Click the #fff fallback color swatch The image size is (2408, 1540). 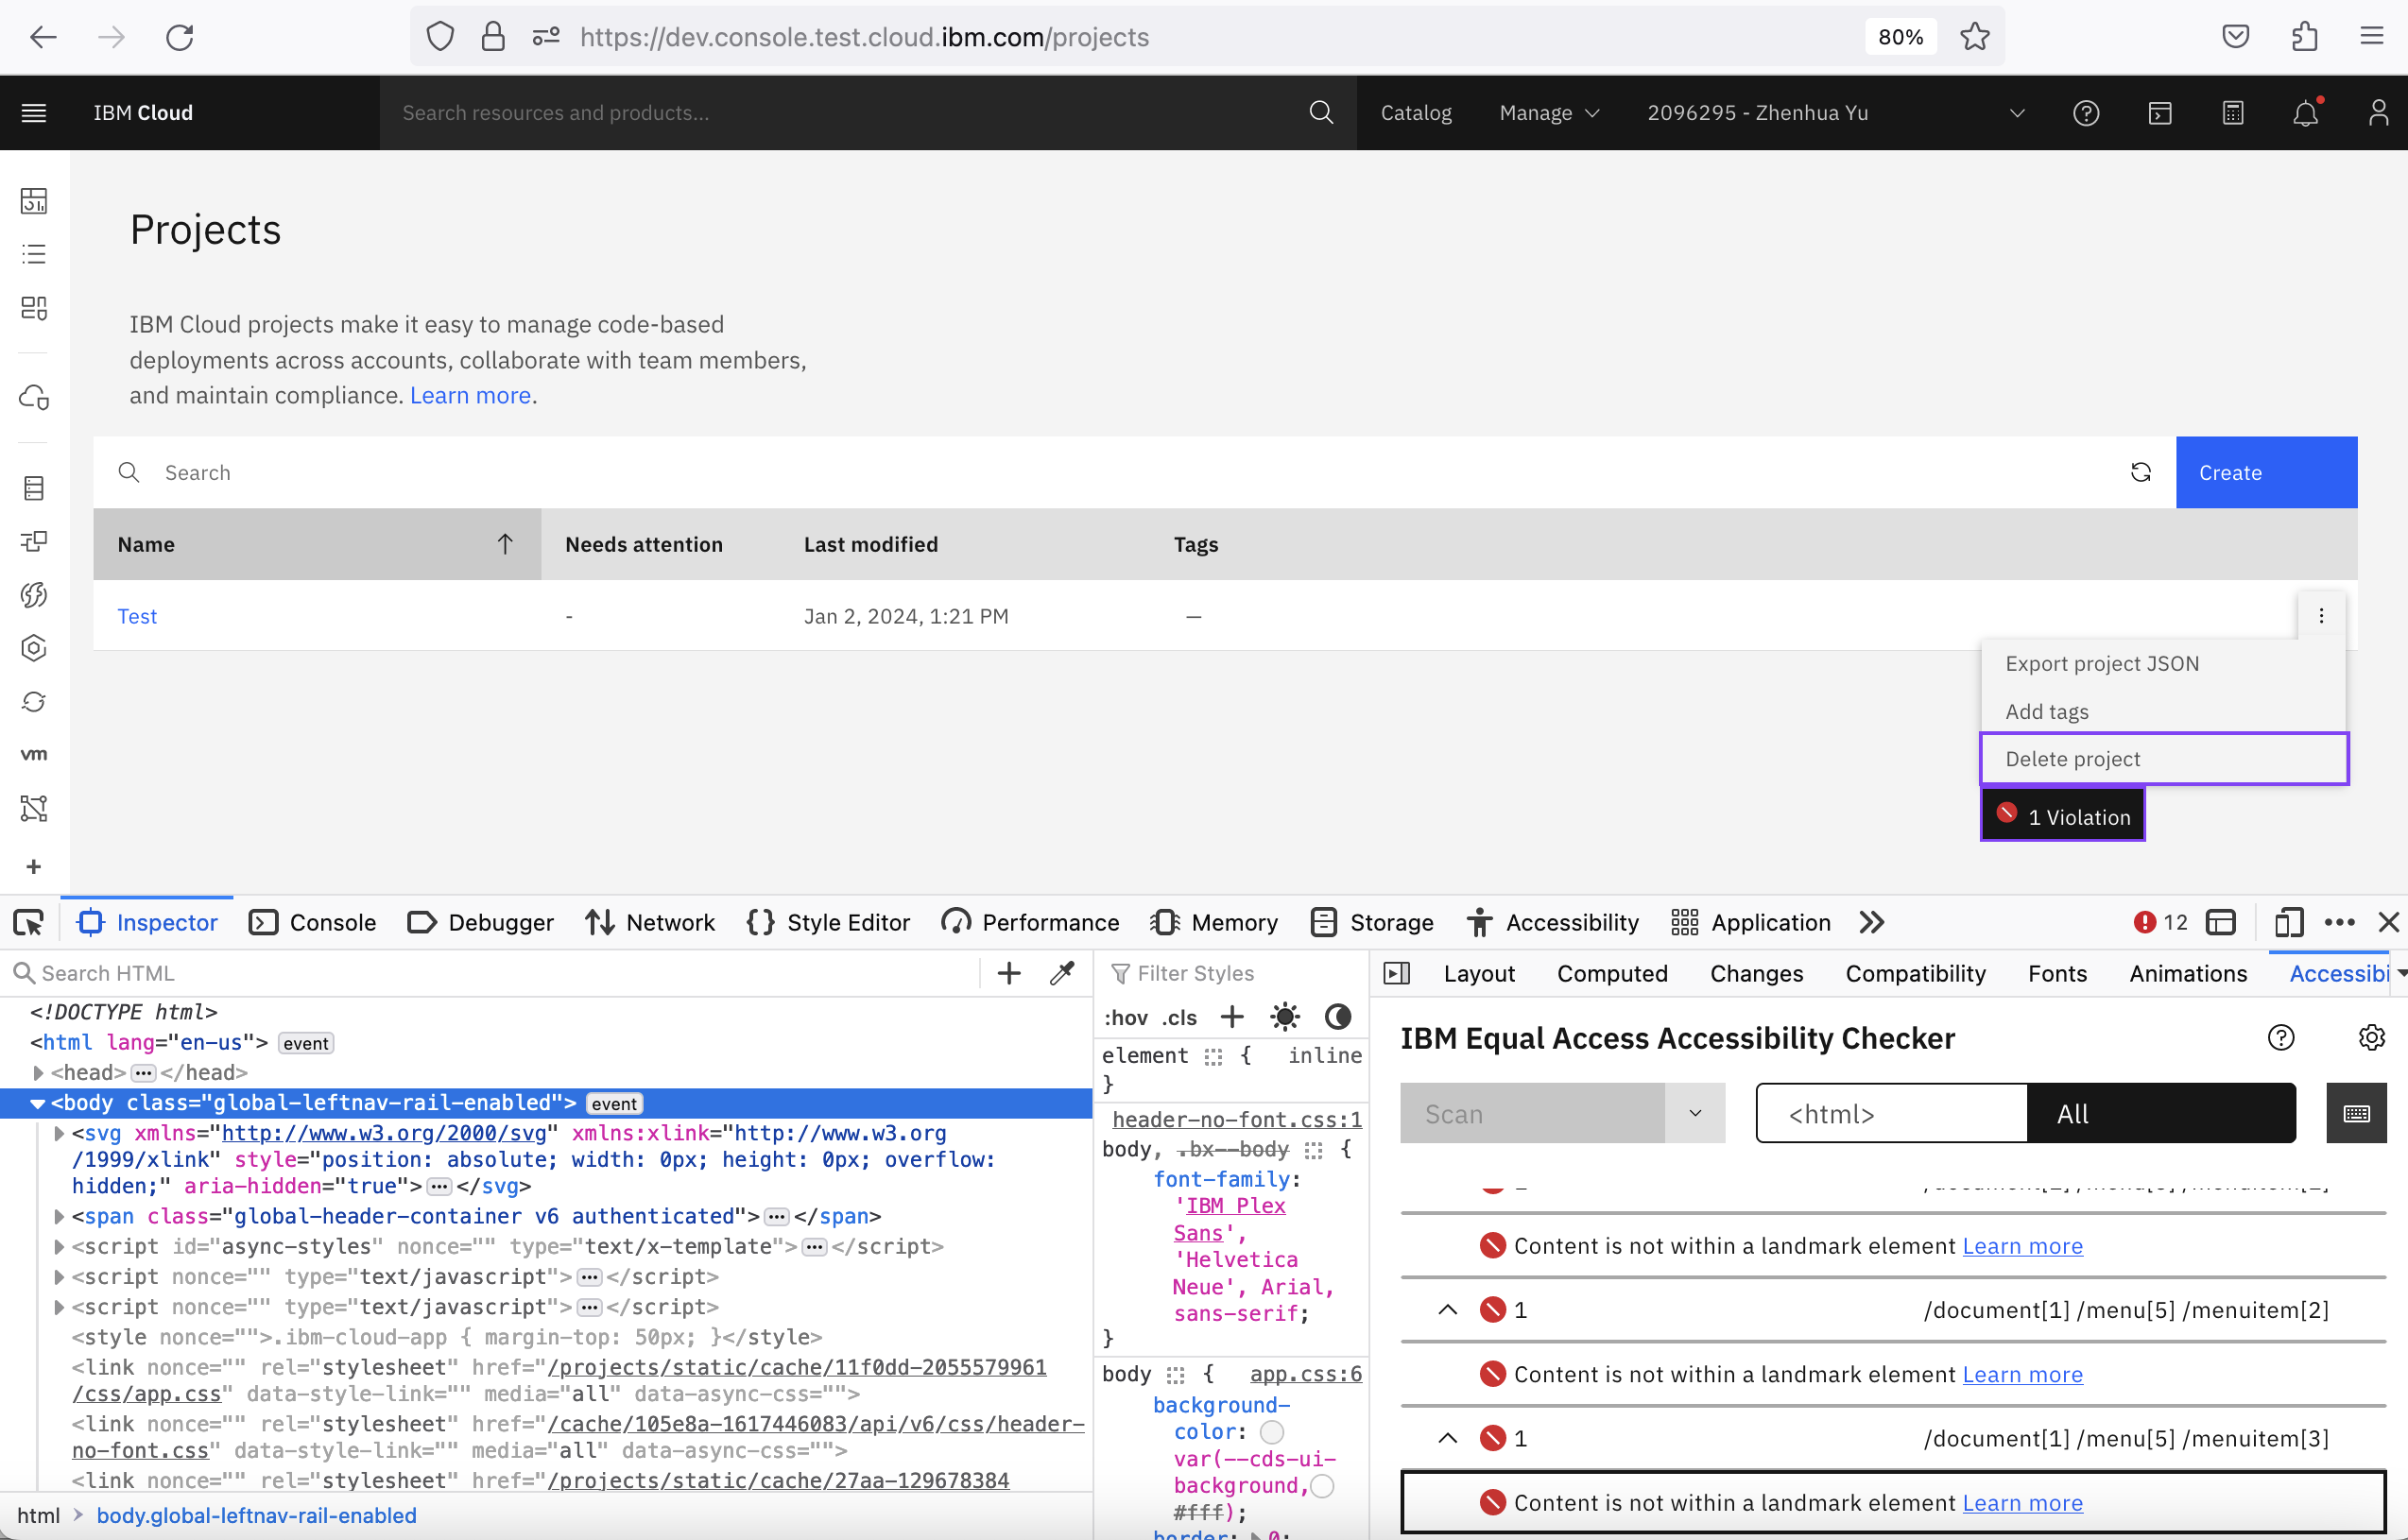click(1323, 1486)
